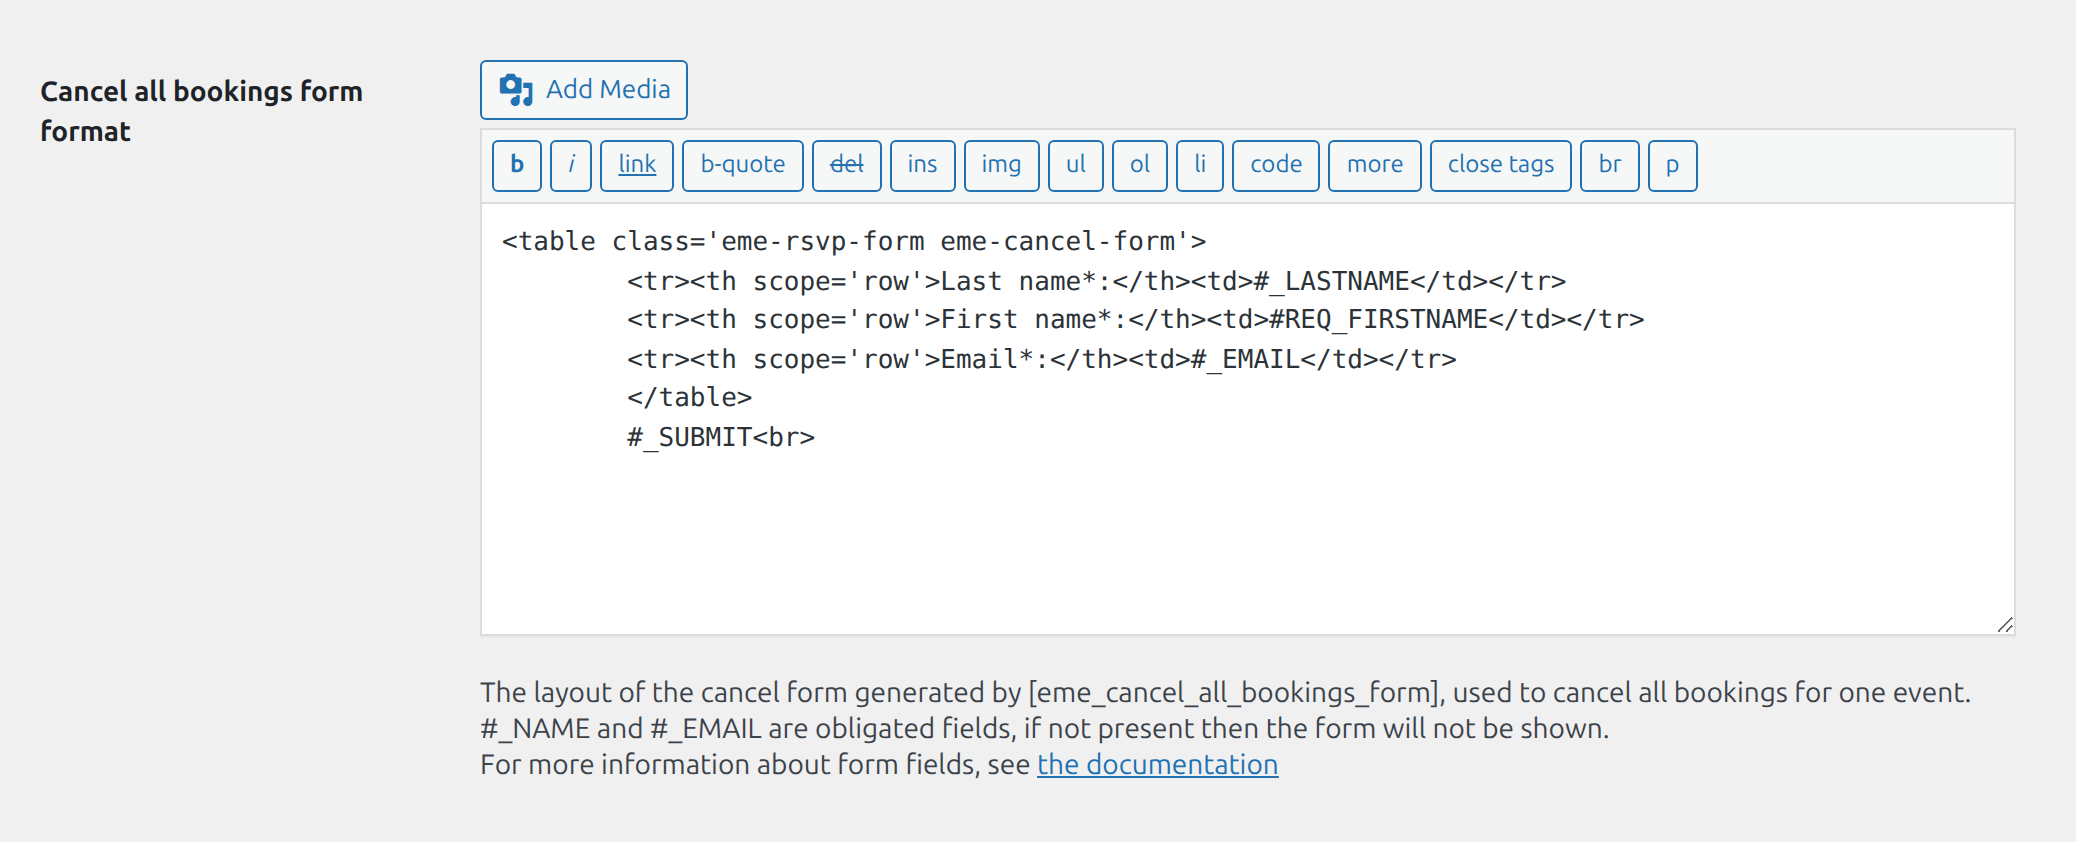Click the textarea resize handle
The image size is (2076, 842).
tap(2004, 625)
